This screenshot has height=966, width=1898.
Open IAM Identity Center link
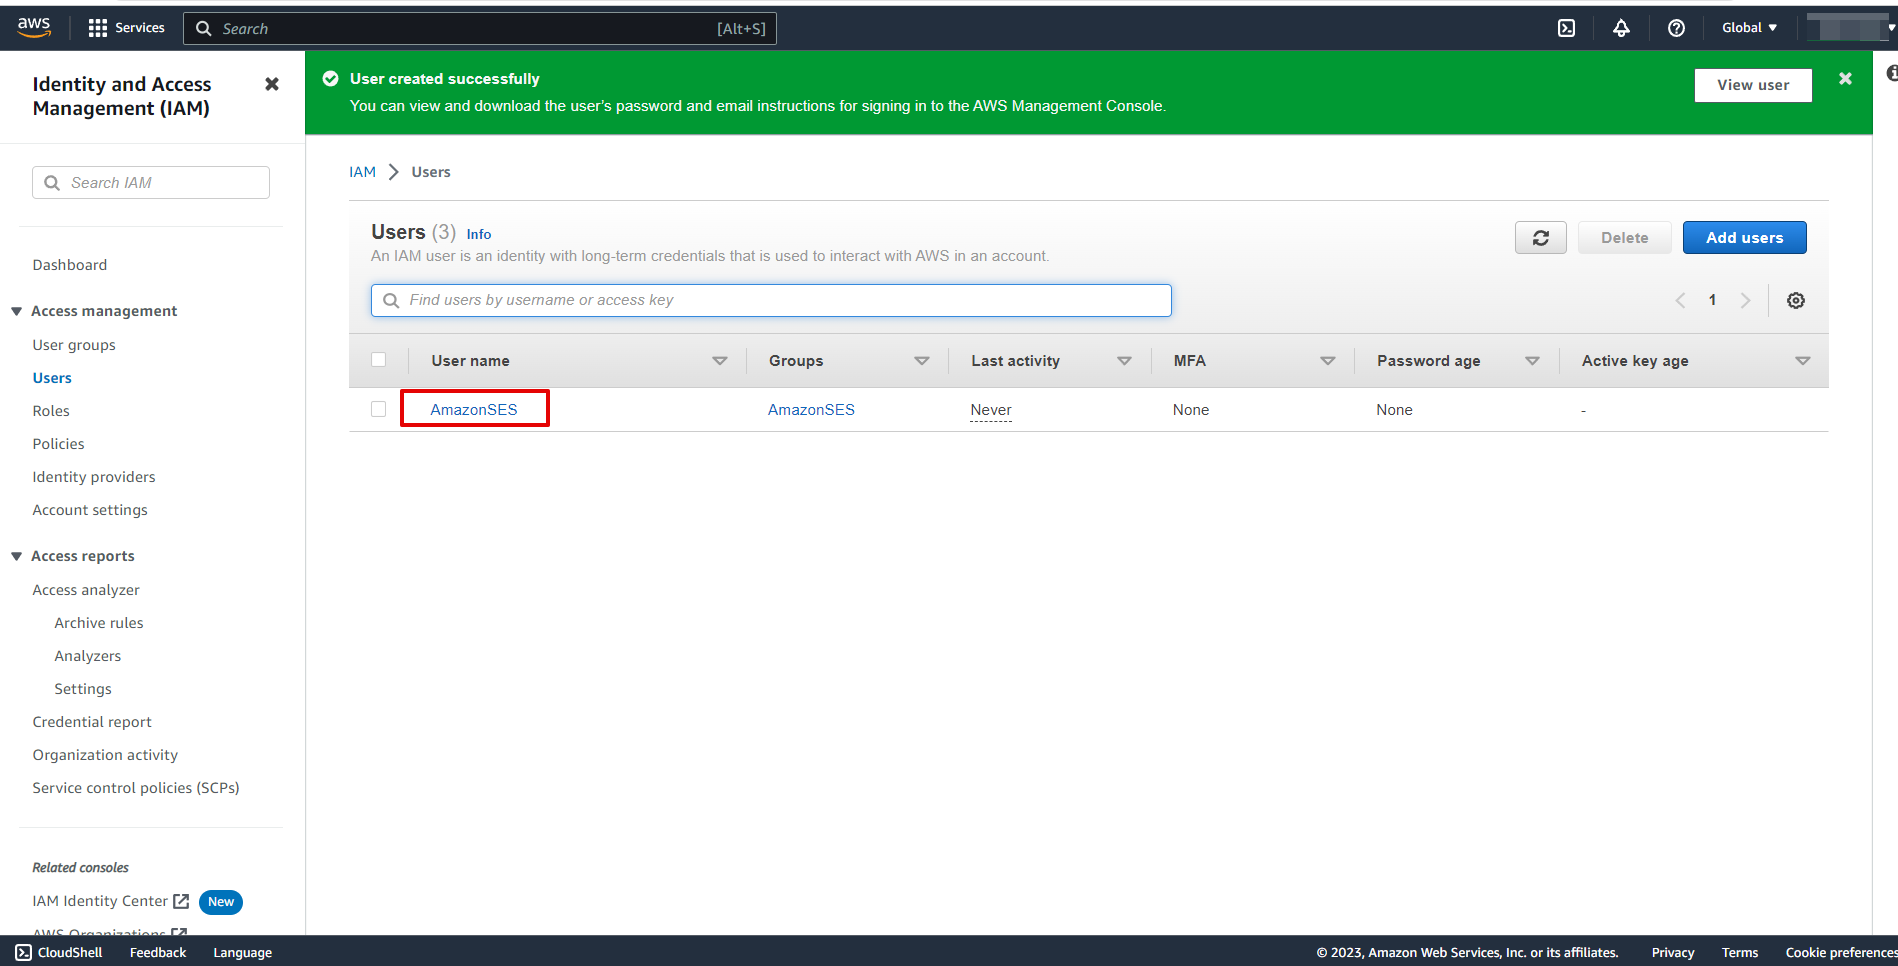pyautogui.click(x=100, y=901)
